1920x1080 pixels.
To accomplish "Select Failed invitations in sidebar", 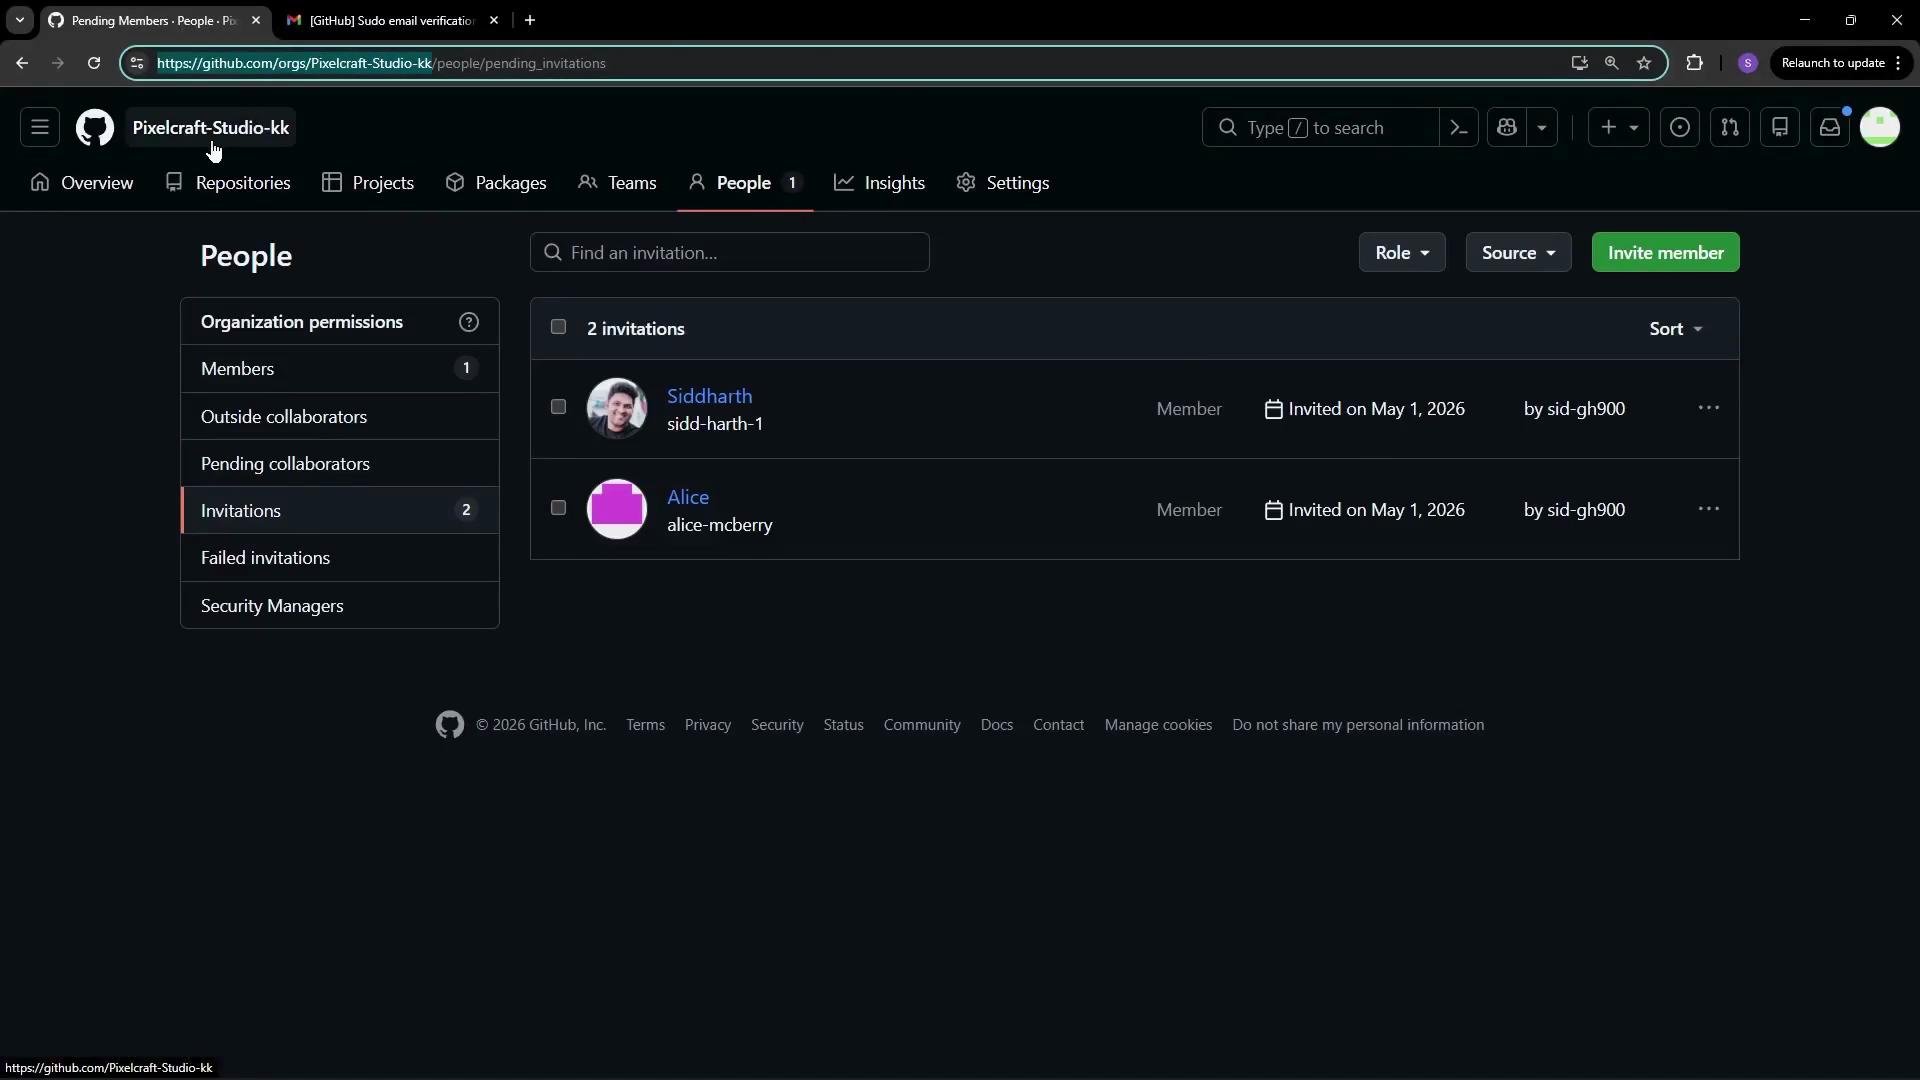I will pos(340,558).
